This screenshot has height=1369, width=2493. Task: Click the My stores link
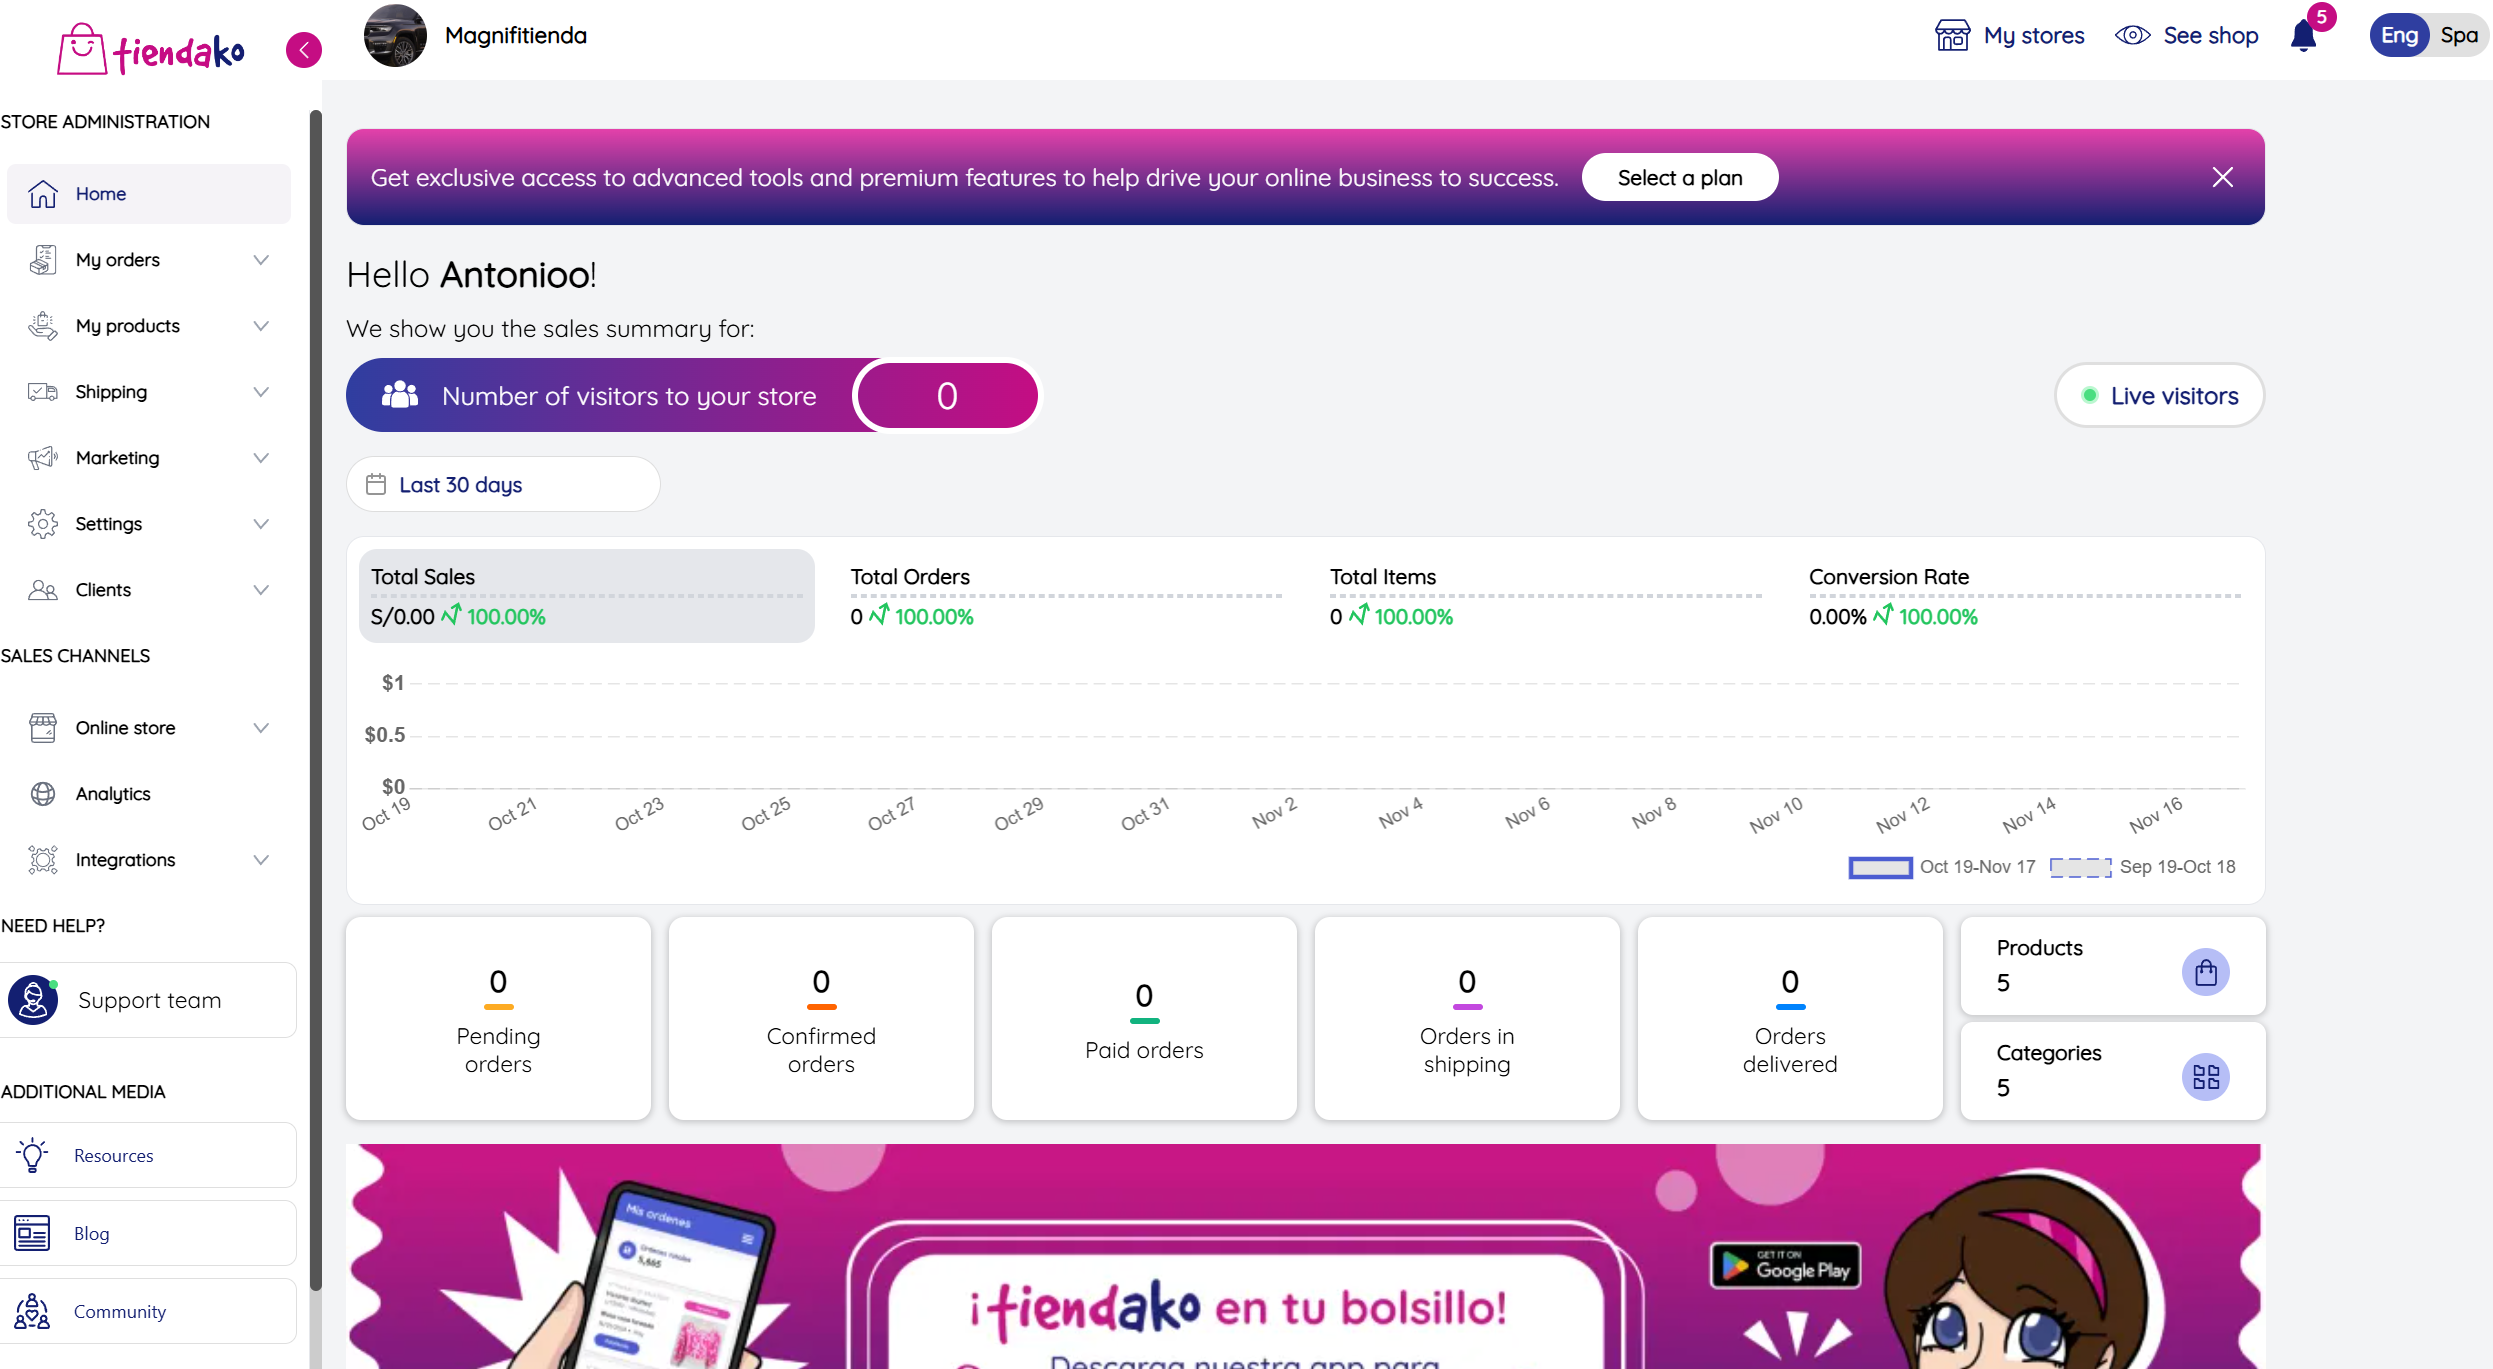tap(2010, 36)
